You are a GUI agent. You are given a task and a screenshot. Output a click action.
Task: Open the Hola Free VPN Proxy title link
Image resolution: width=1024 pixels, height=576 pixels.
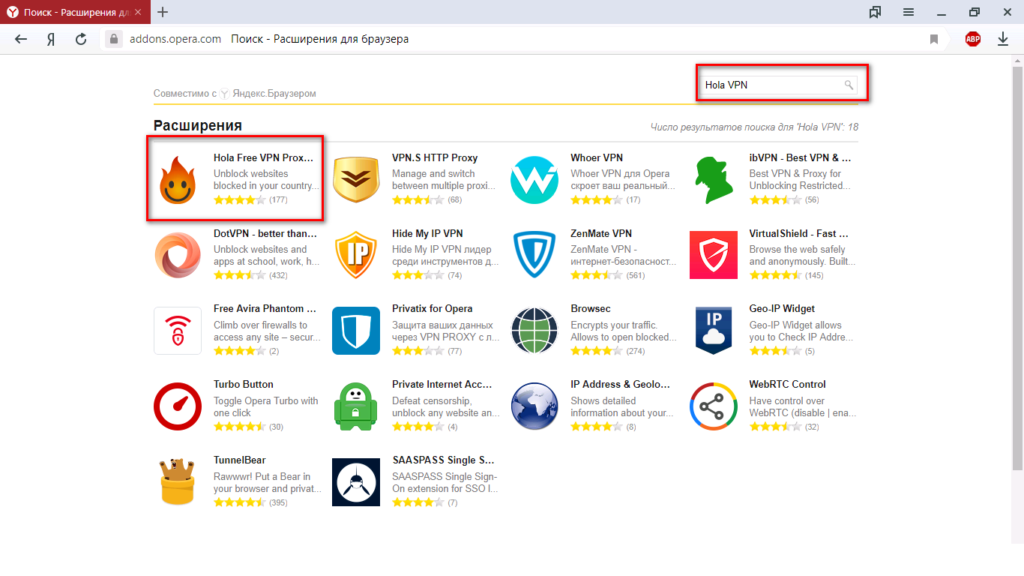pos(263,158)
